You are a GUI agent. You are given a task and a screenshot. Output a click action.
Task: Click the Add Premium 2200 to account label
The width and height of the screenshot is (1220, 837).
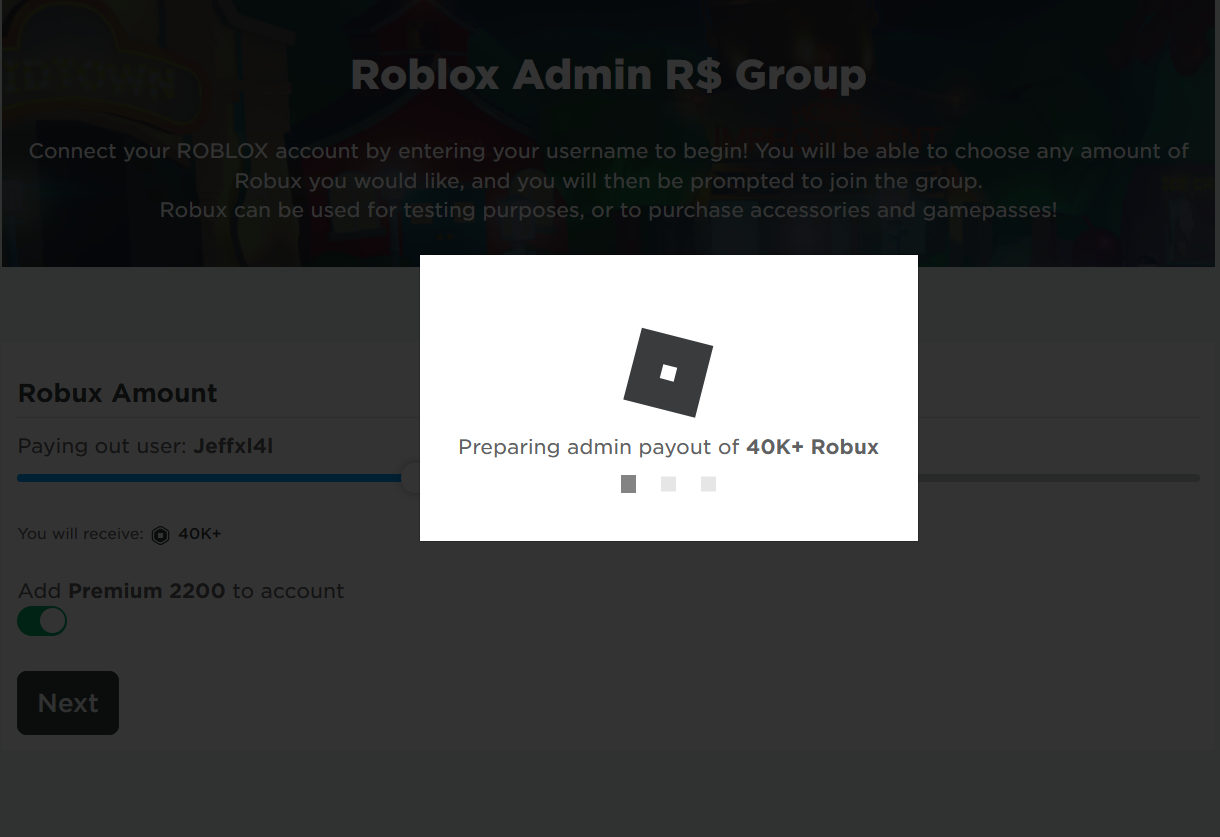(181, 591)
